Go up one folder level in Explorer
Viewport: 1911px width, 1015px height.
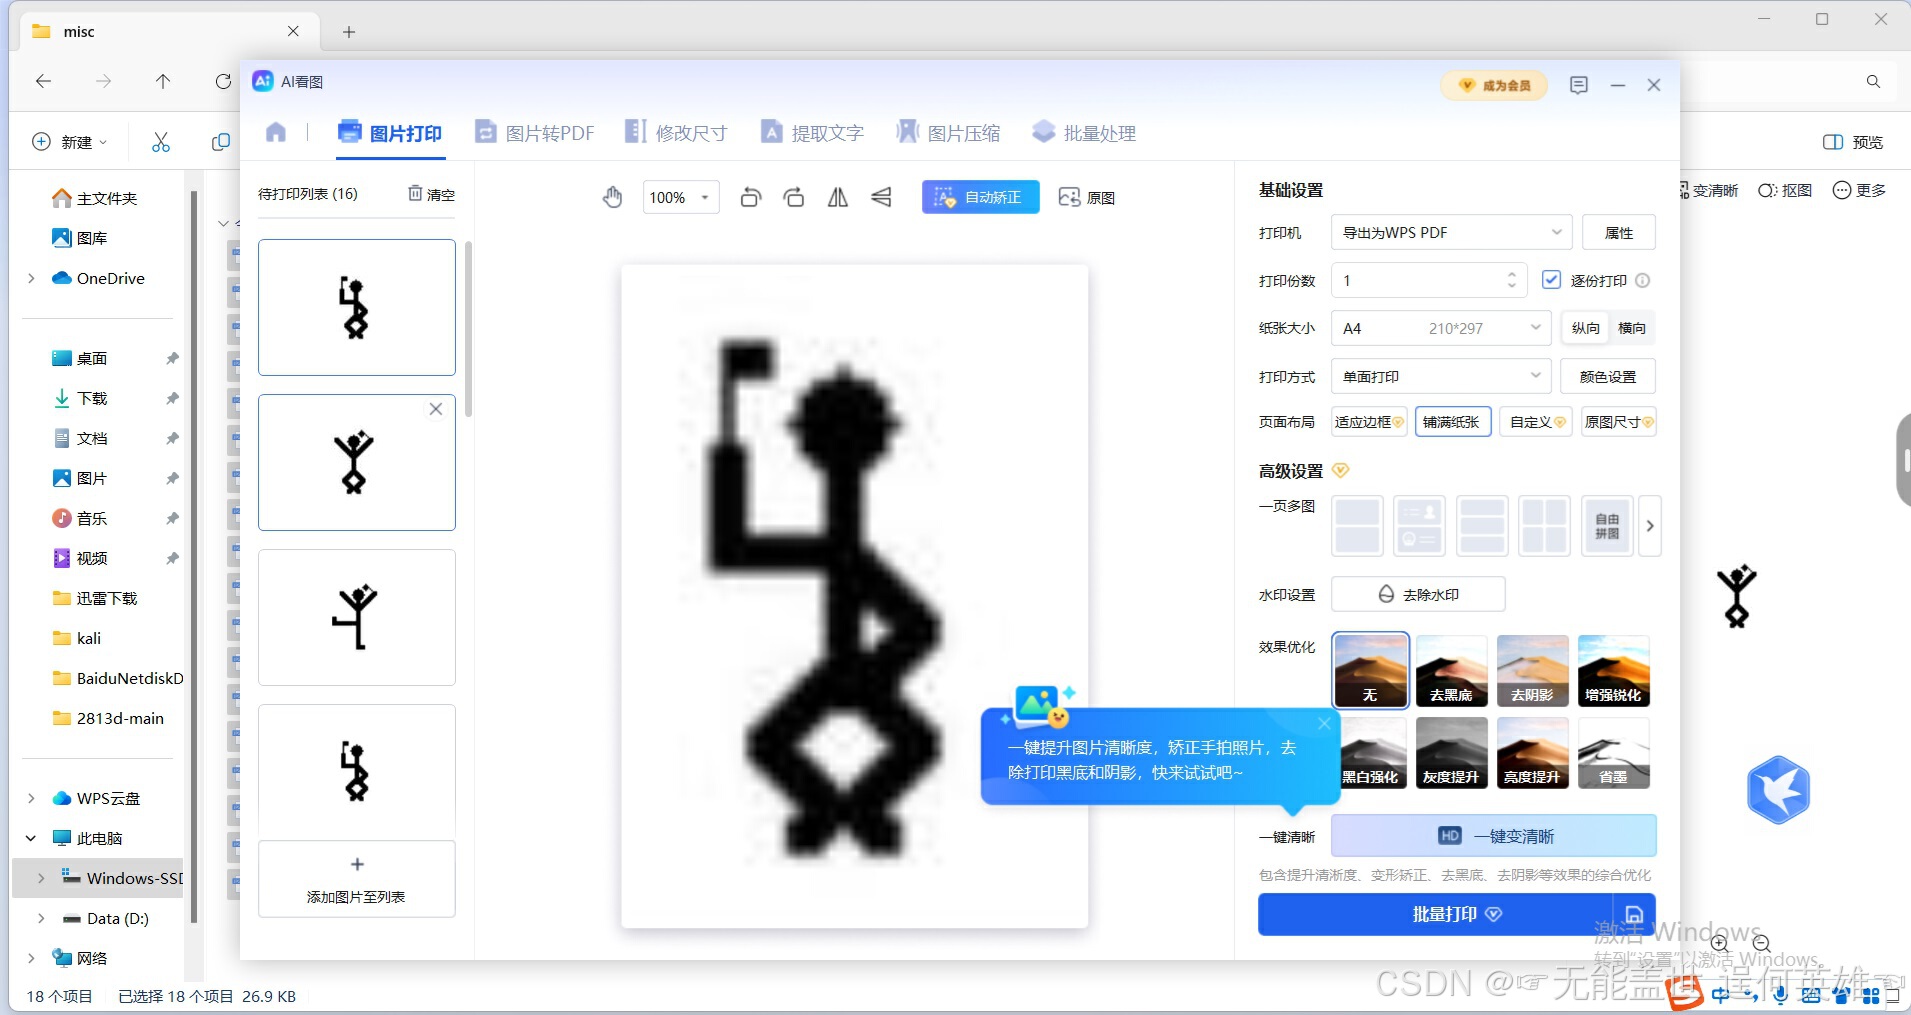coord(163,82)
